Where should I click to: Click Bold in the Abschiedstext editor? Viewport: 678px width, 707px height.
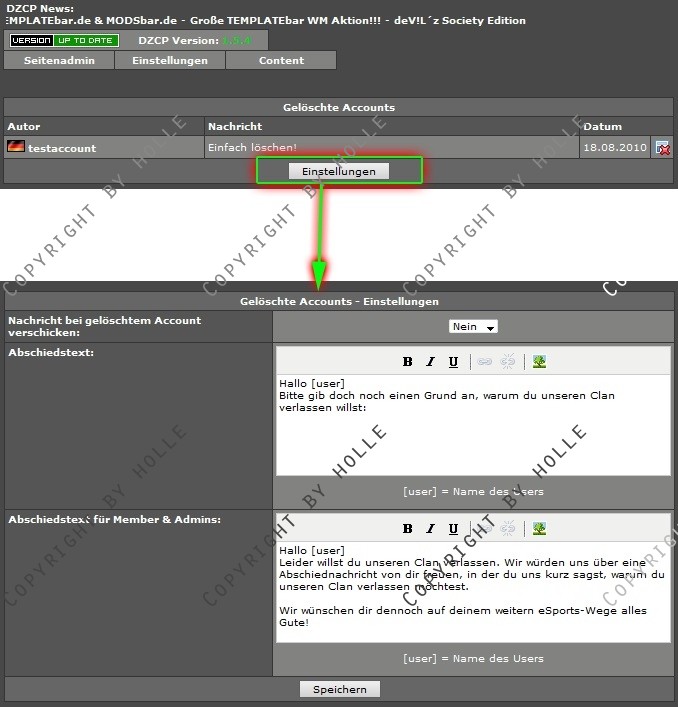407,362
